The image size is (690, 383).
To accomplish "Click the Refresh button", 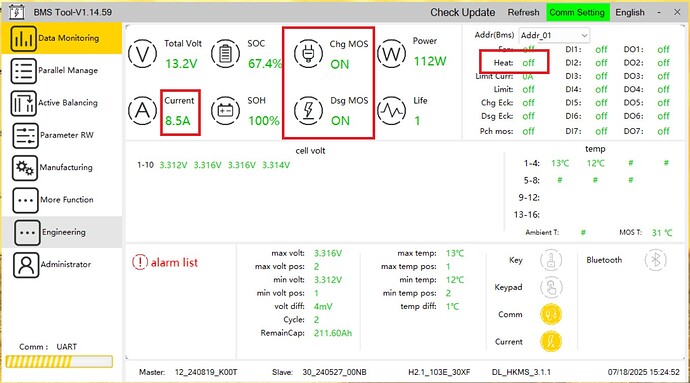I will (523, 12).
